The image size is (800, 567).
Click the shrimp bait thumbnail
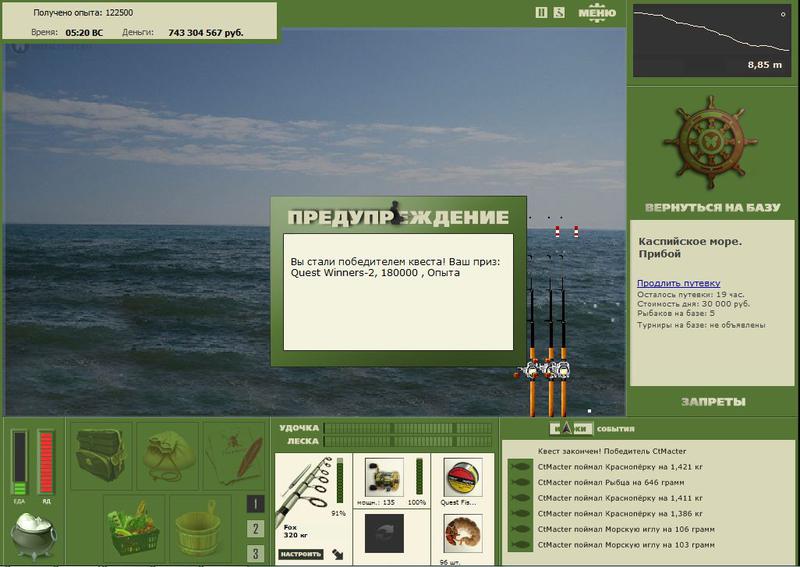(x=463, y=534)
